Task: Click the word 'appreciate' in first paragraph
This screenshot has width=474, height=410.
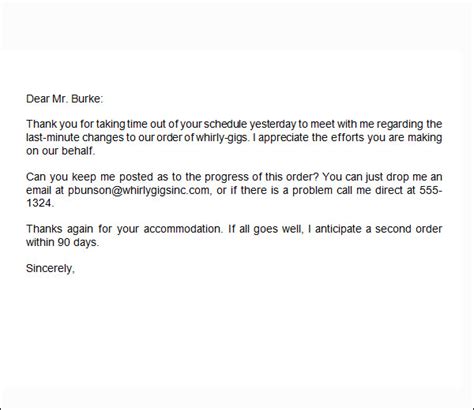Action: pos(283,138)
